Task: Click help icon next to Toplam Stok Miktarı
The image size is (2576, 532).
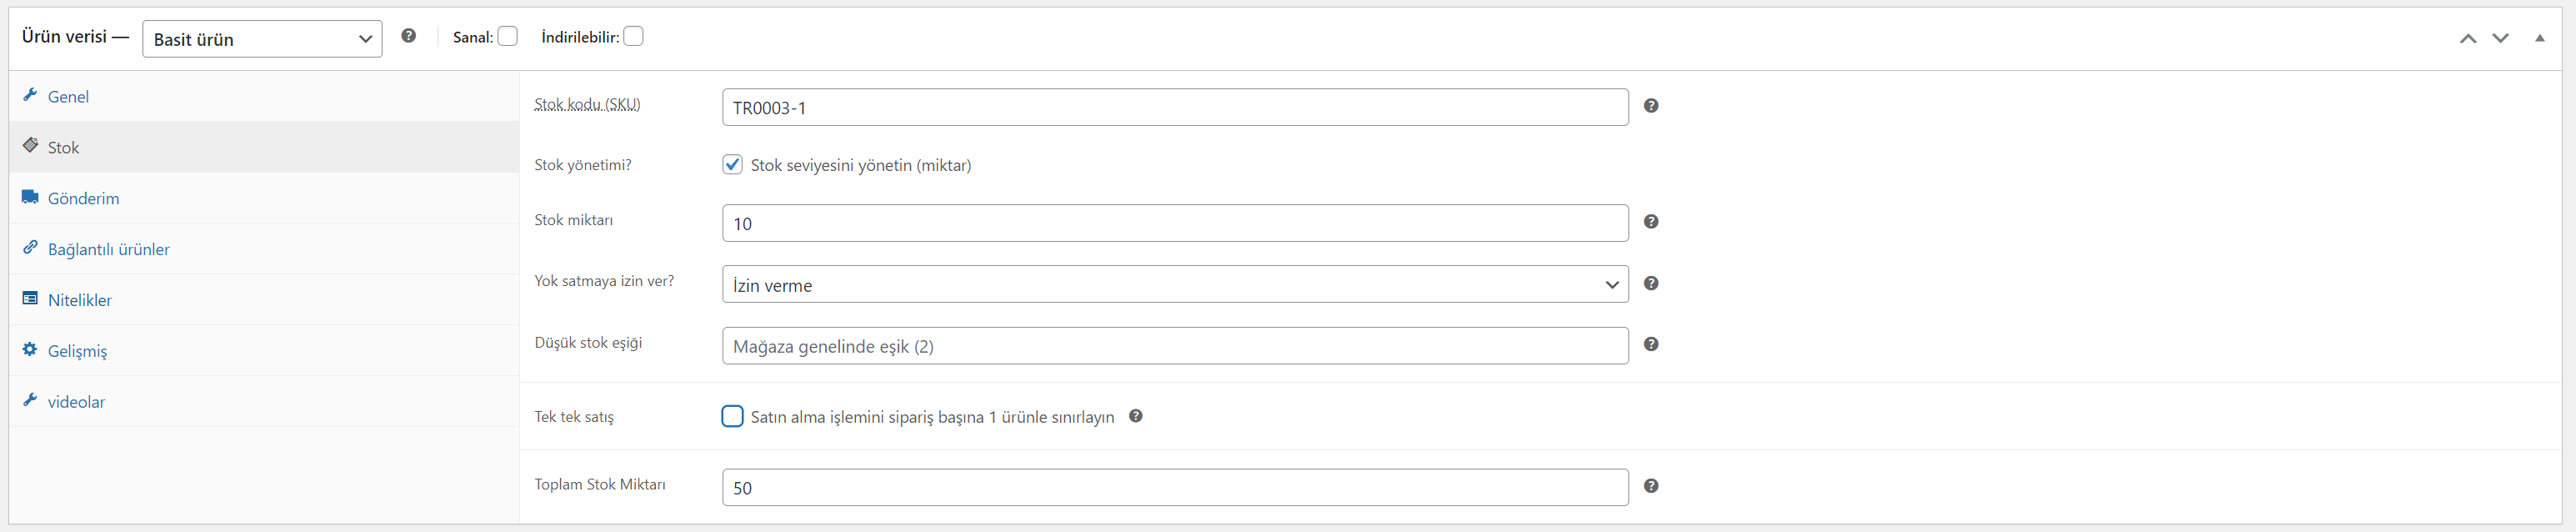Action: (x=1651, y=486)
